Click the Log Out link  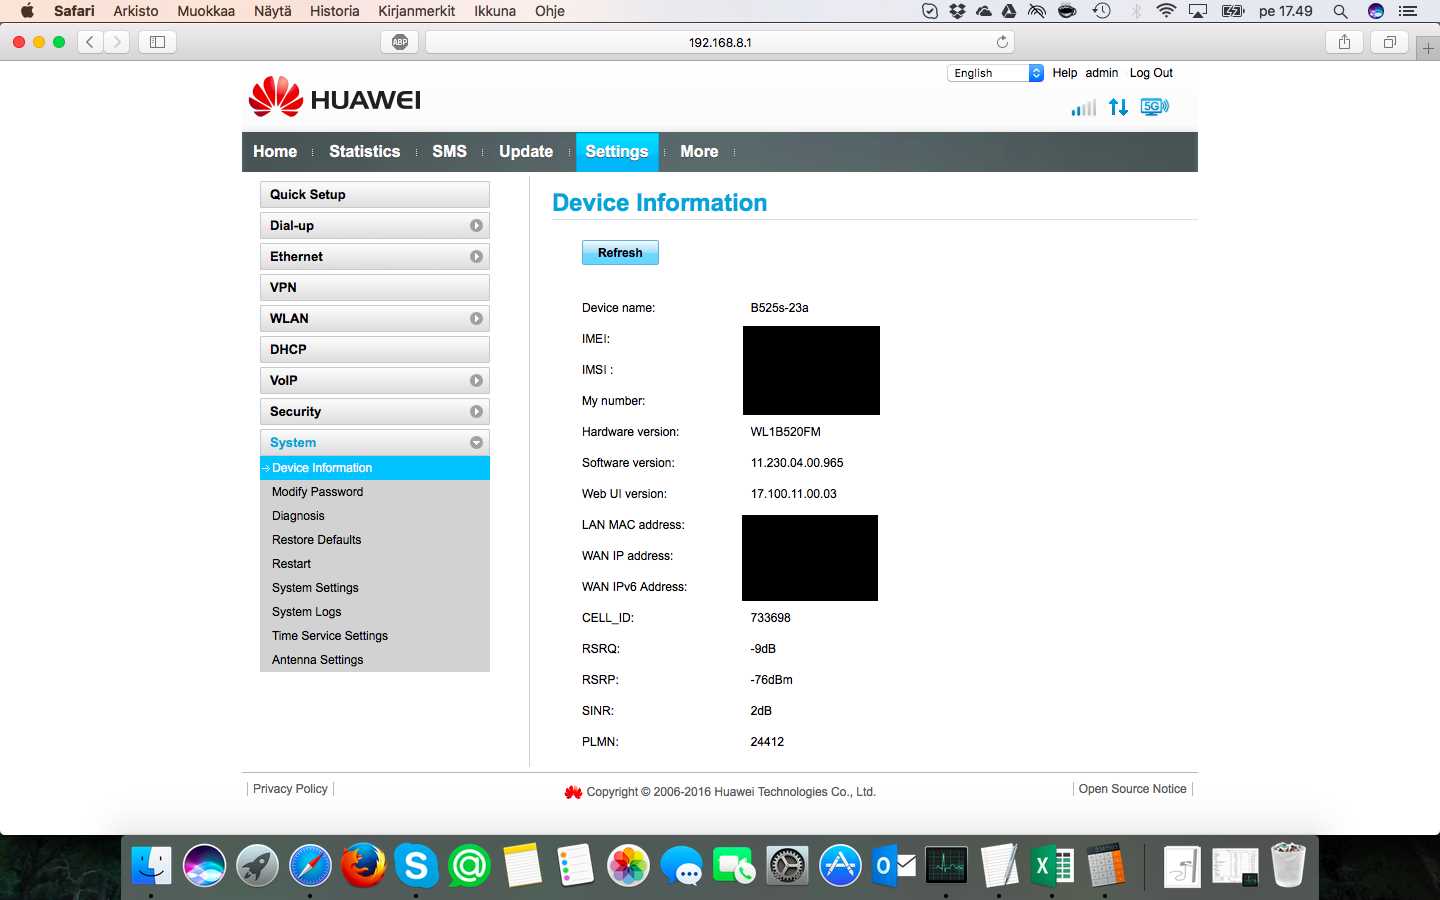pyautogui.click(x=1151, y=73)
